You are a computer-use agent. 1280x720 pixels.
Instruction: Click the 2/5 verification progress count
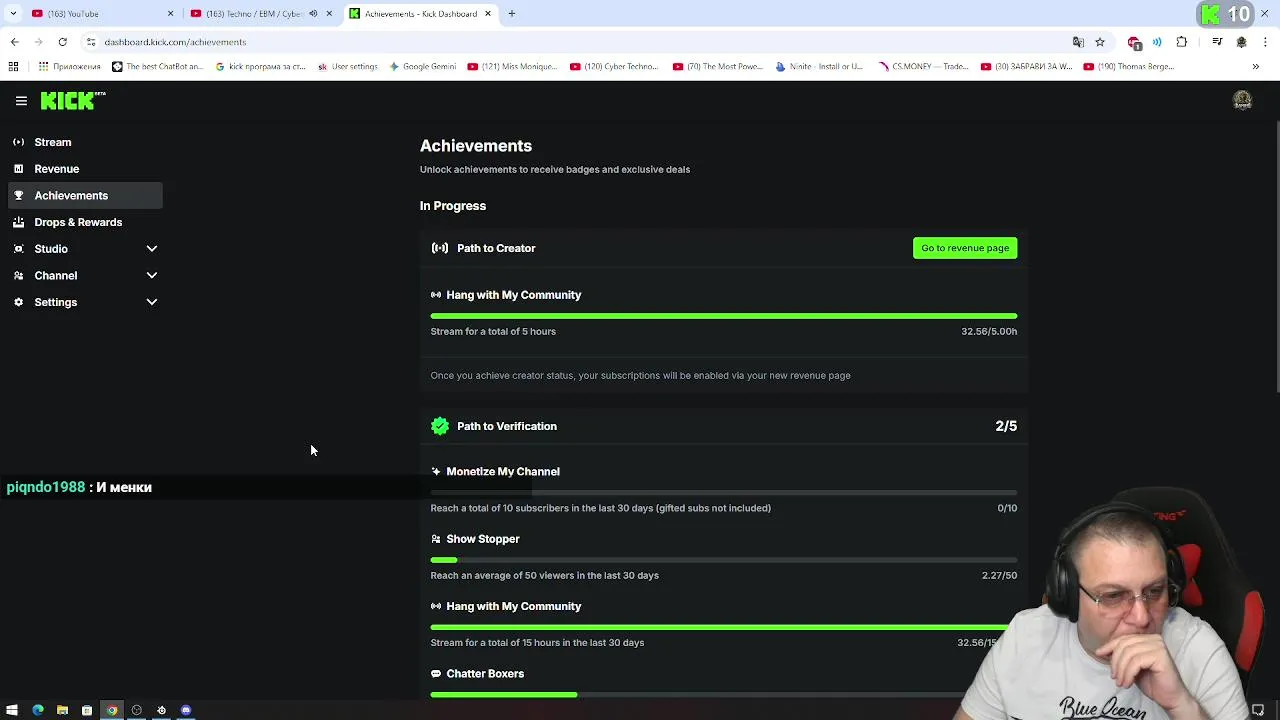point(1006,426)
